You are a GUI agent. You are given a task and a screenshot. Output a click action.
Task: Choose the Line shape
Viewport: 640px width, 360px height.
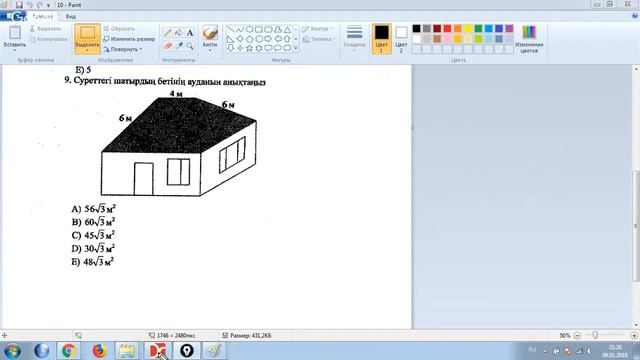231,29
